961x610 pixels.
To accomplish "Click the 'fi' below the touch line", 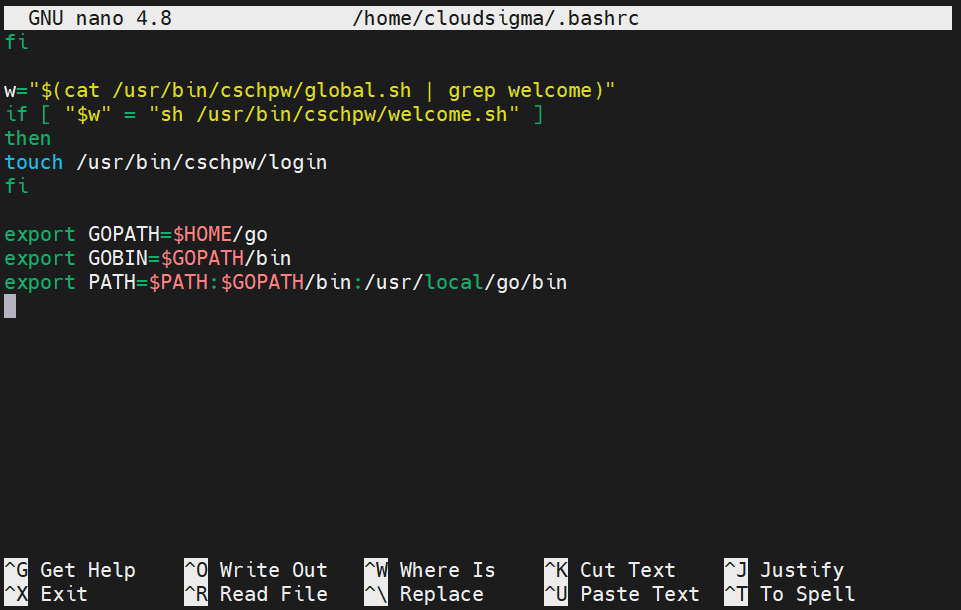I will 16,186.
